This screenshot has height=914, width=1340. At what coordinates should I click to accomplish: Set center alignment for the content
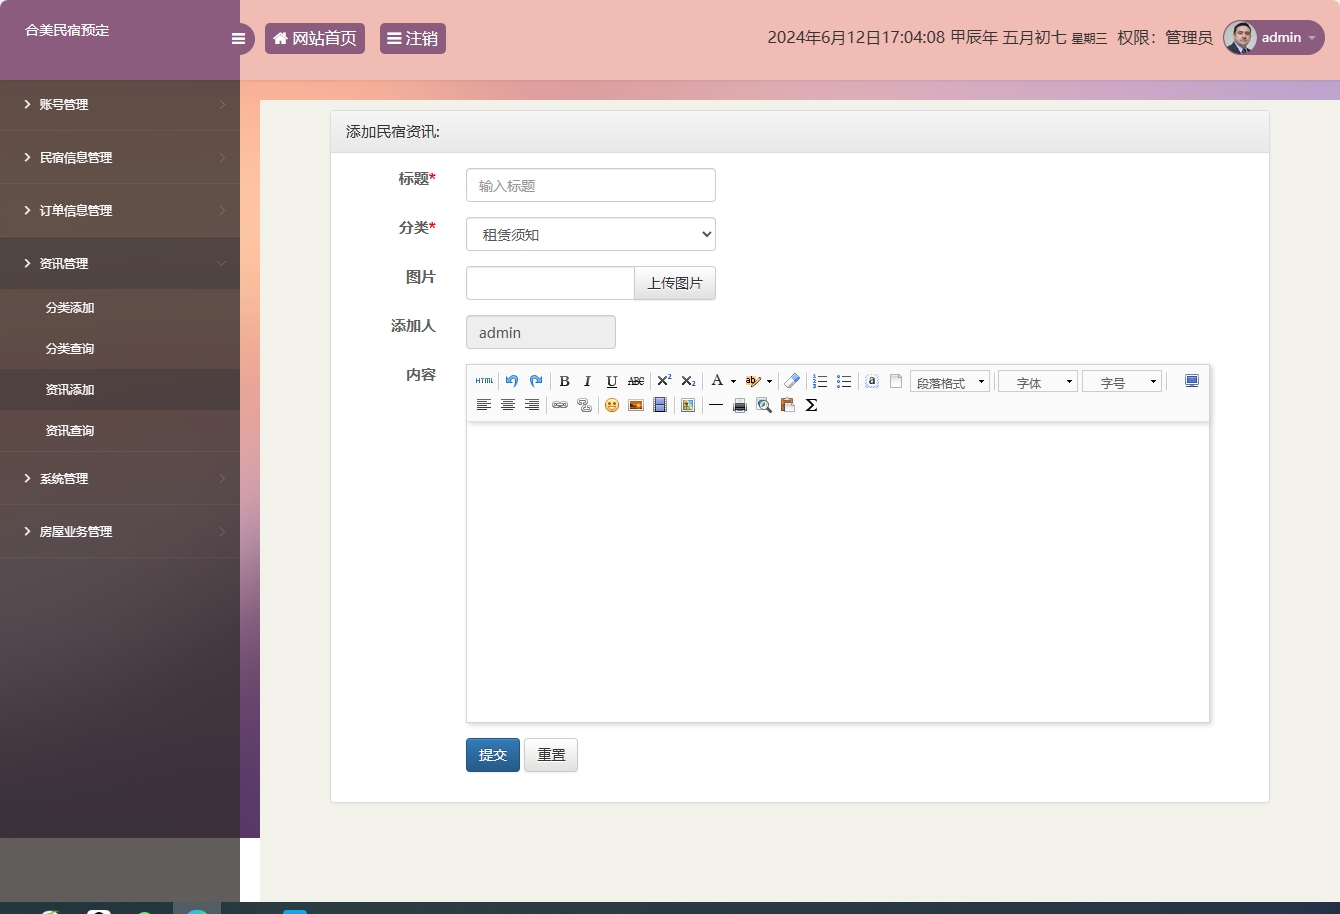(508, 404)
